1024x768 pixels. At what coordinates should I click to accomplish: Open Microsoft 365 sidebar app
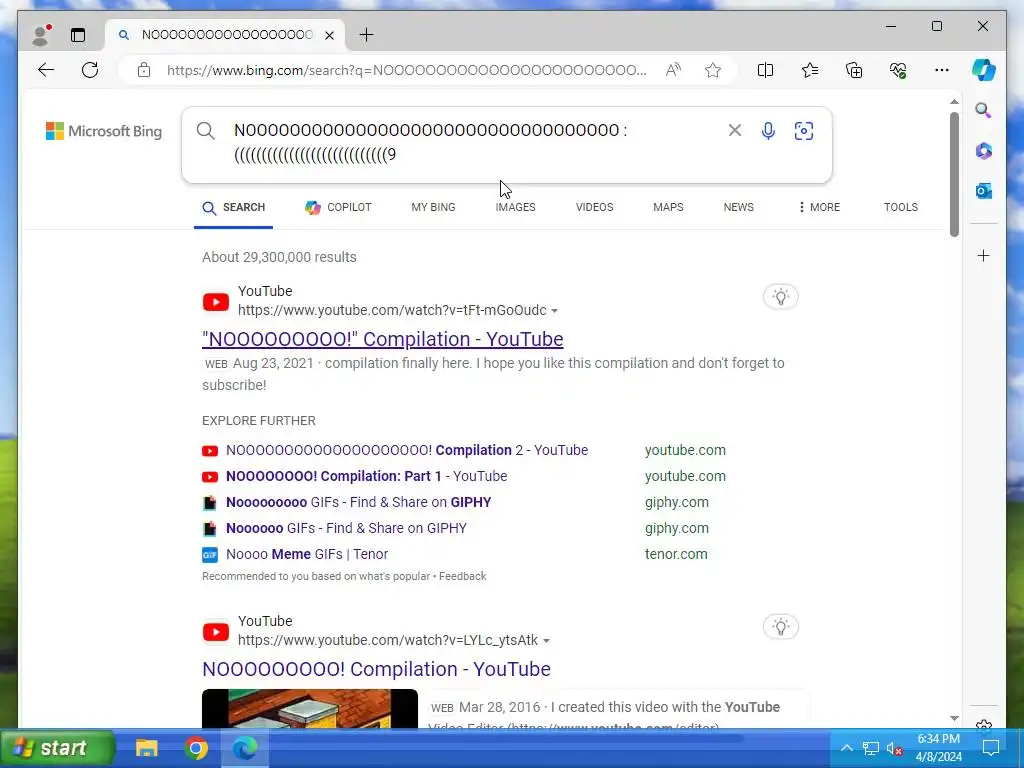[x=984, y=151]
